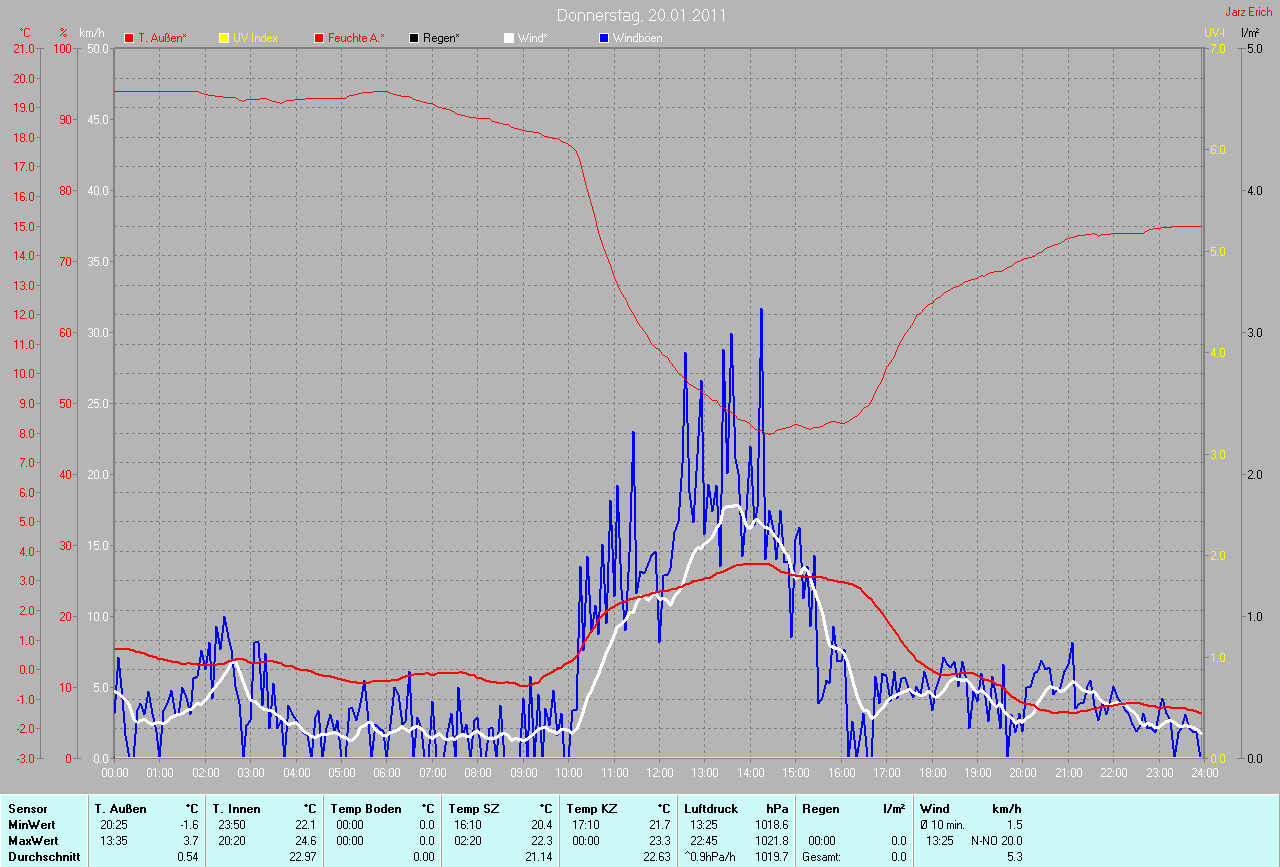Click the red swatch beside Feuchte A.

[319, 38]
